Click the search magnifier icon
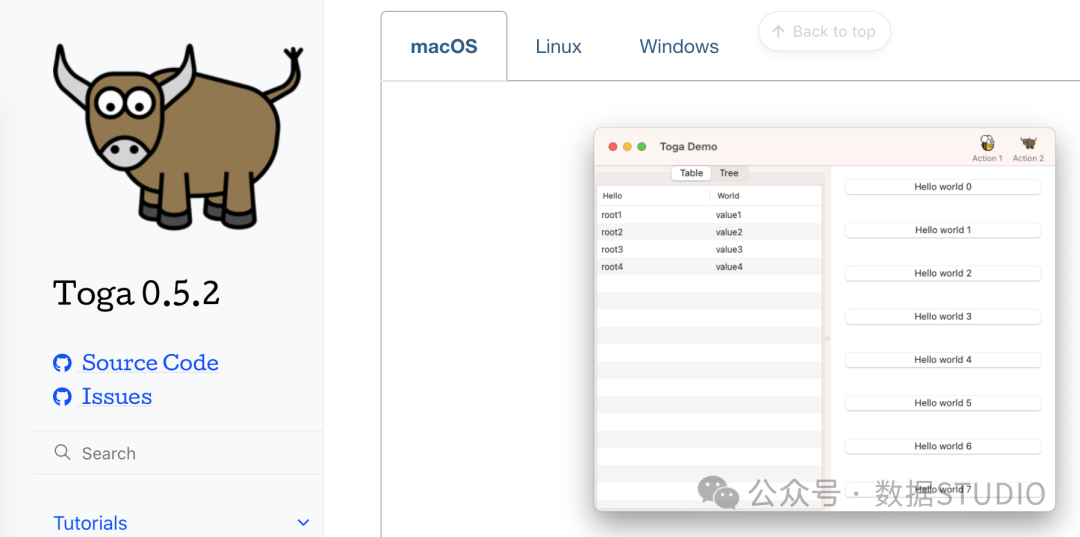This screenshot has width=1080, height=537. tap(63, 452)
